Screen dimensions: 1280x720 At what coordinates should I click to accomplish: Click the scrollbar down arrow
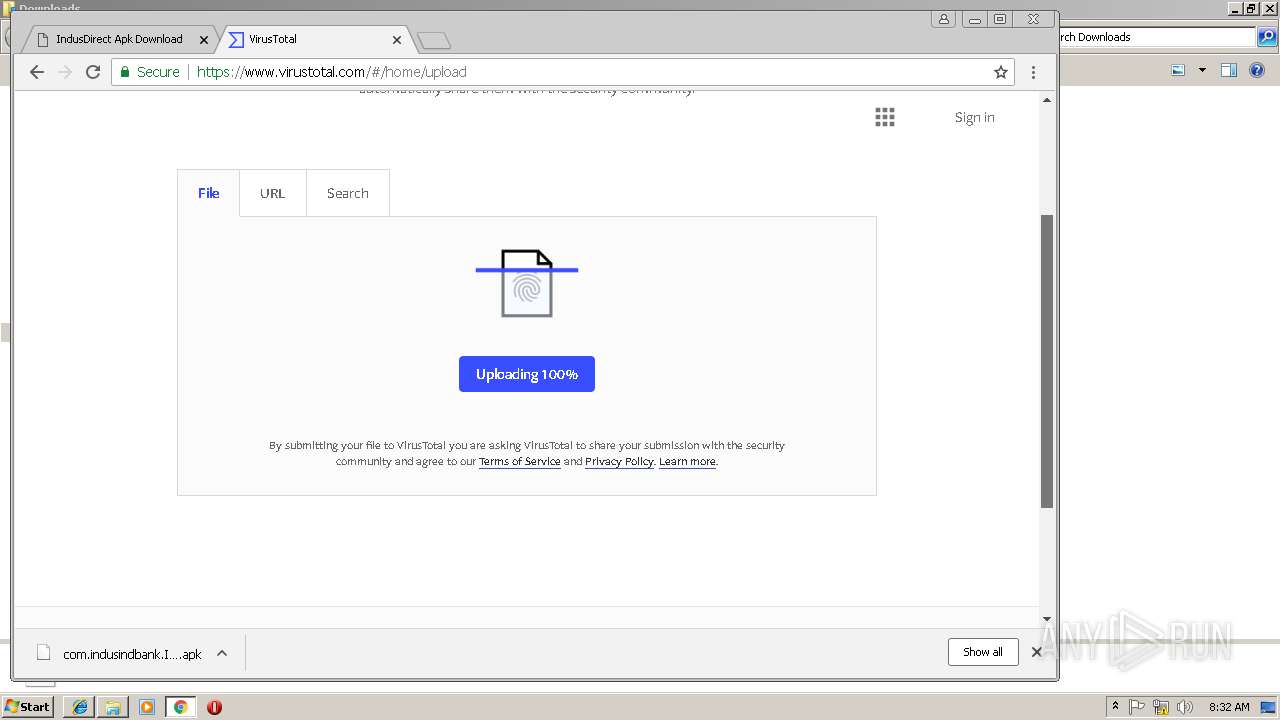1047,619
